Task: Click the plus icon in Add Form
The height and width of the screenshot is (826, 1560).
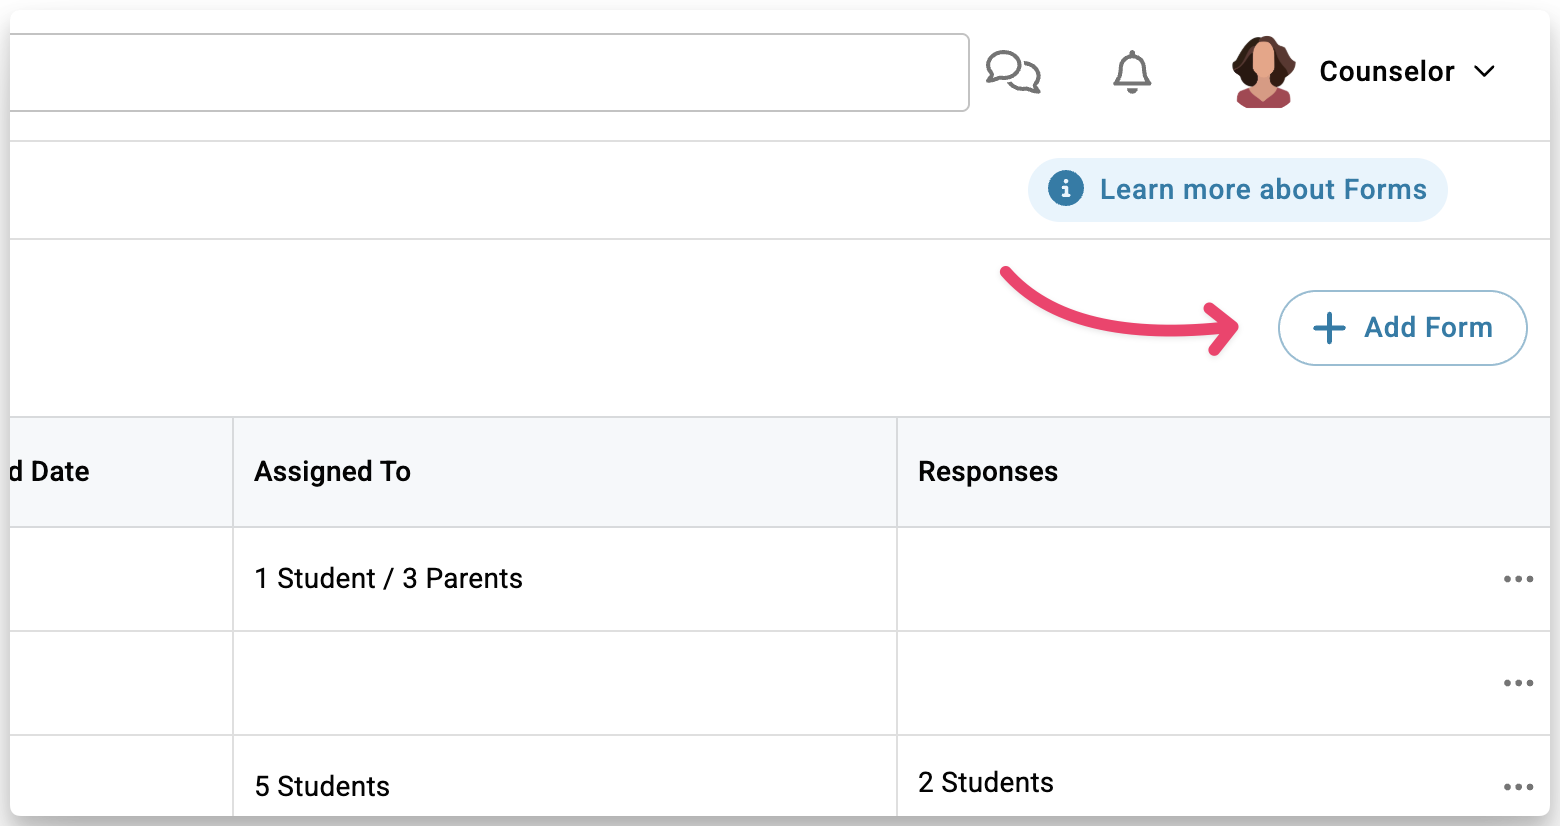Action: tap(1329, 328)
